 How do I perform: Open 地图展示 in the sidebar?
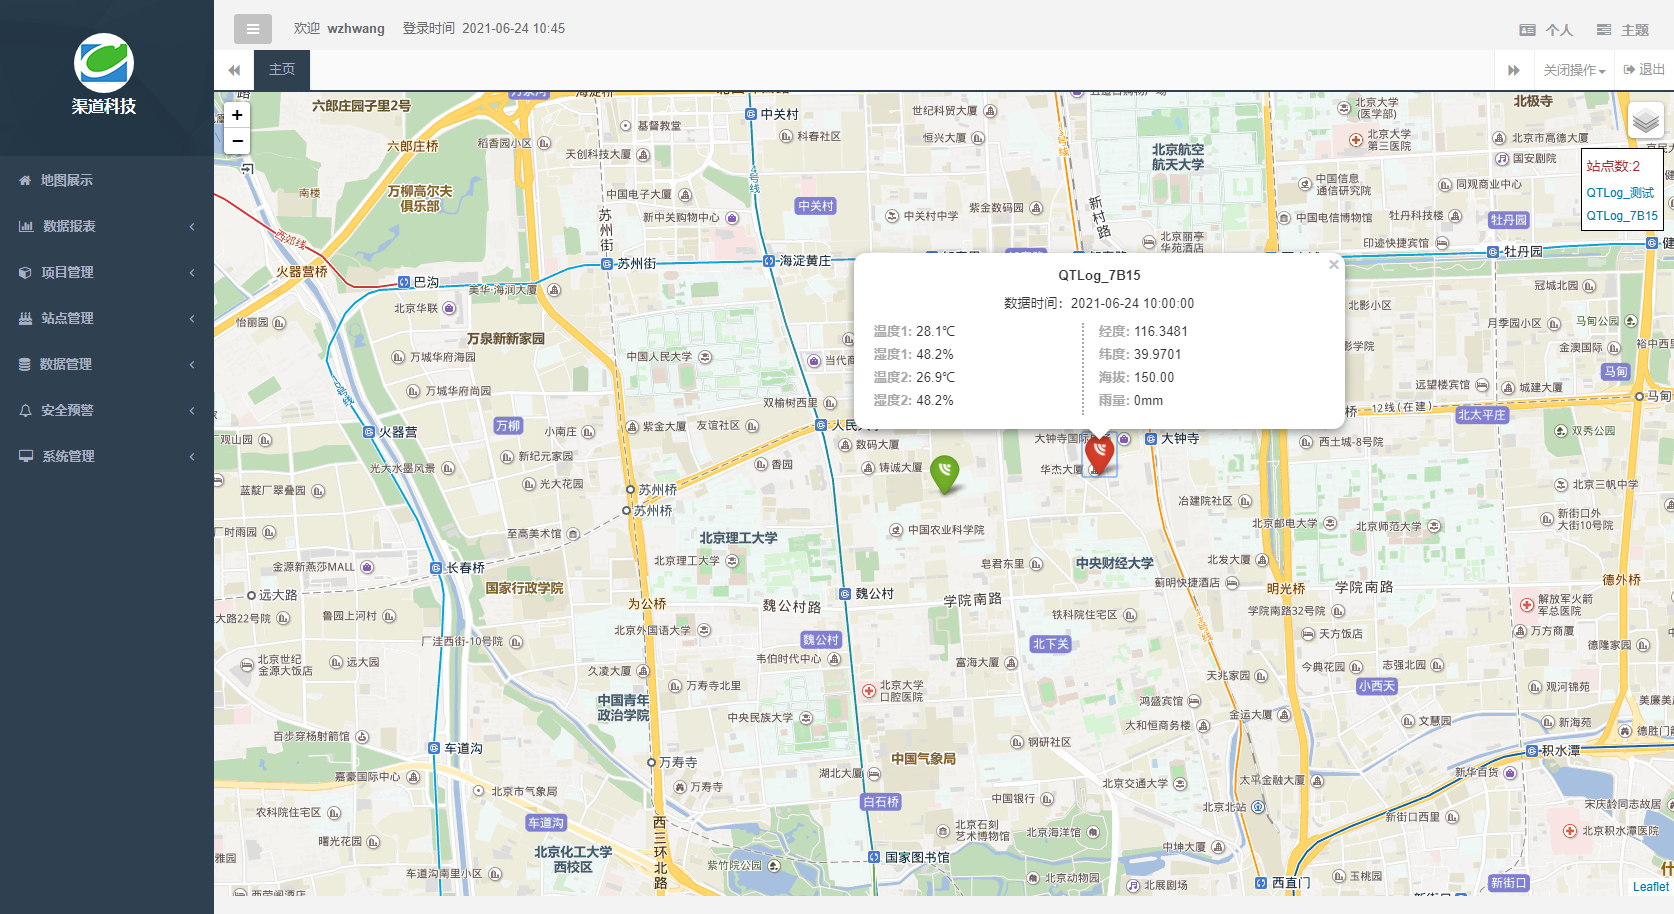click(66, 180)
